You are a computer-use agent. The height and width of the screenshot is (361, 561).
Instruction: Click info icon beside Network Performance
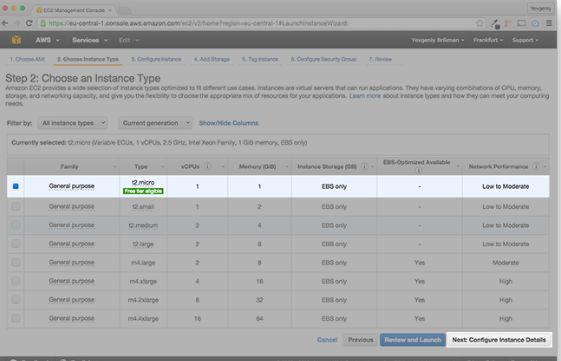coord(536,166)
